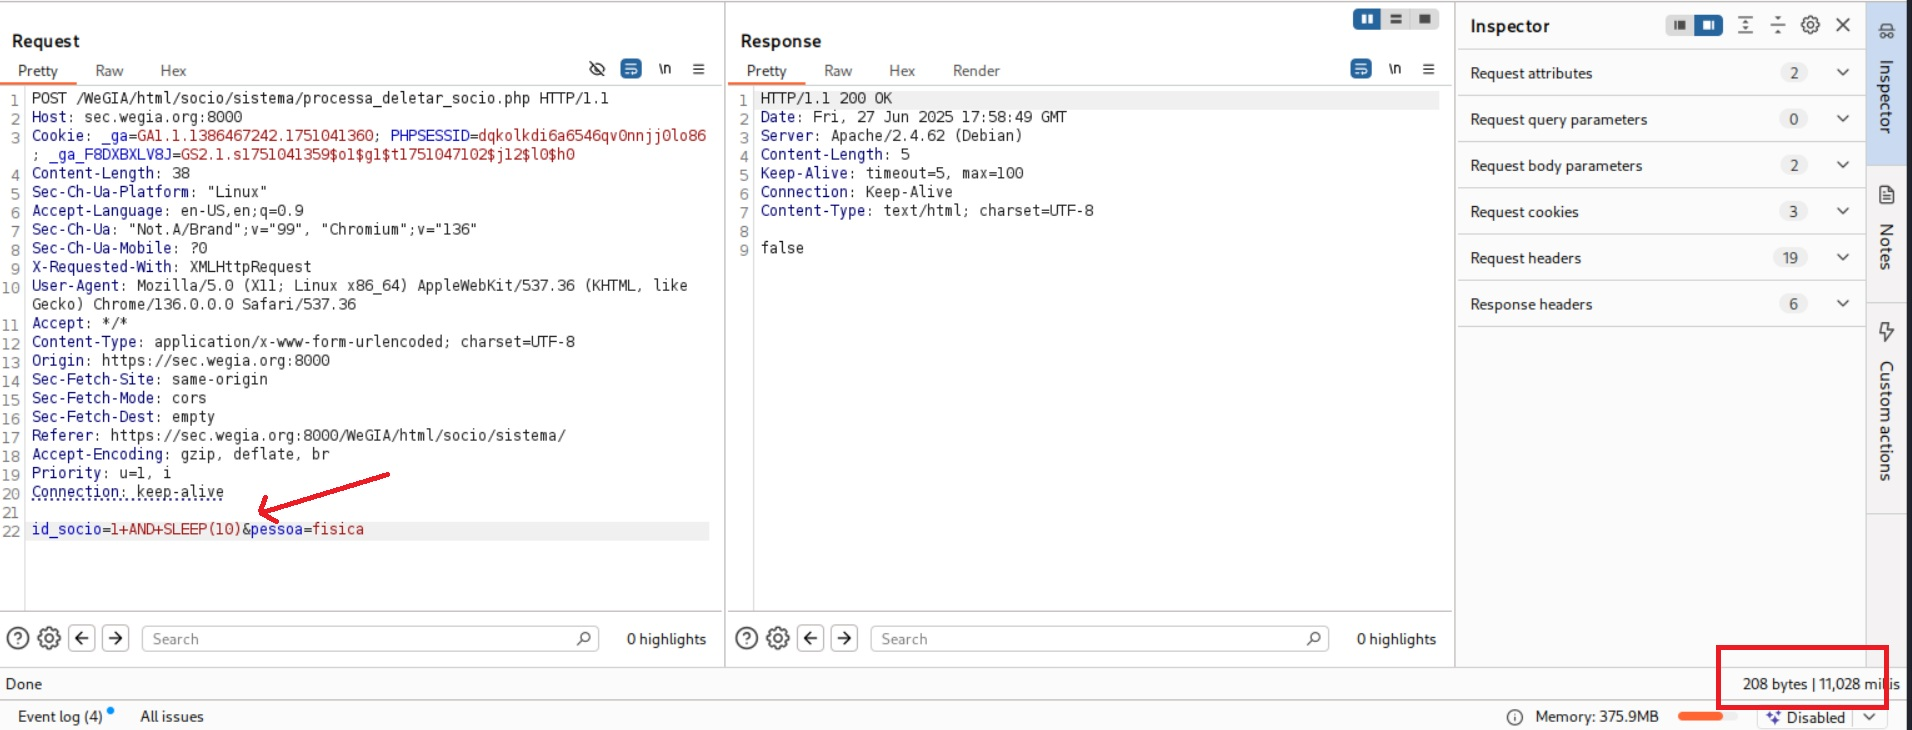Click magnifier icon in Response search field
The height and width of the screenshot is (730, 1912).
pyautogui.click(x=1314, y=638)
